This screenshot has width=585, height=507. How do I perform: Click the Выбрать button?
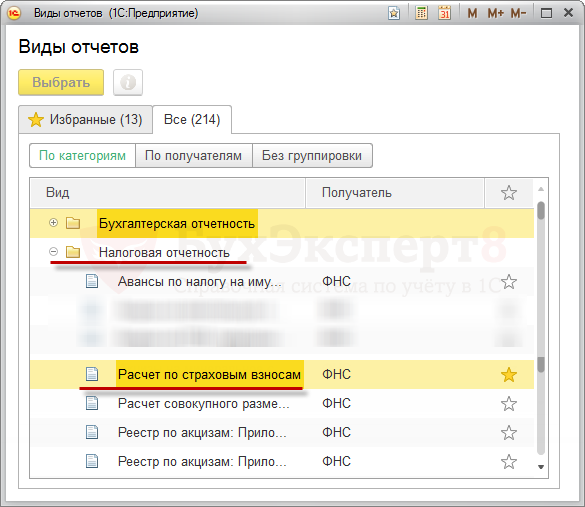[61, 82]
